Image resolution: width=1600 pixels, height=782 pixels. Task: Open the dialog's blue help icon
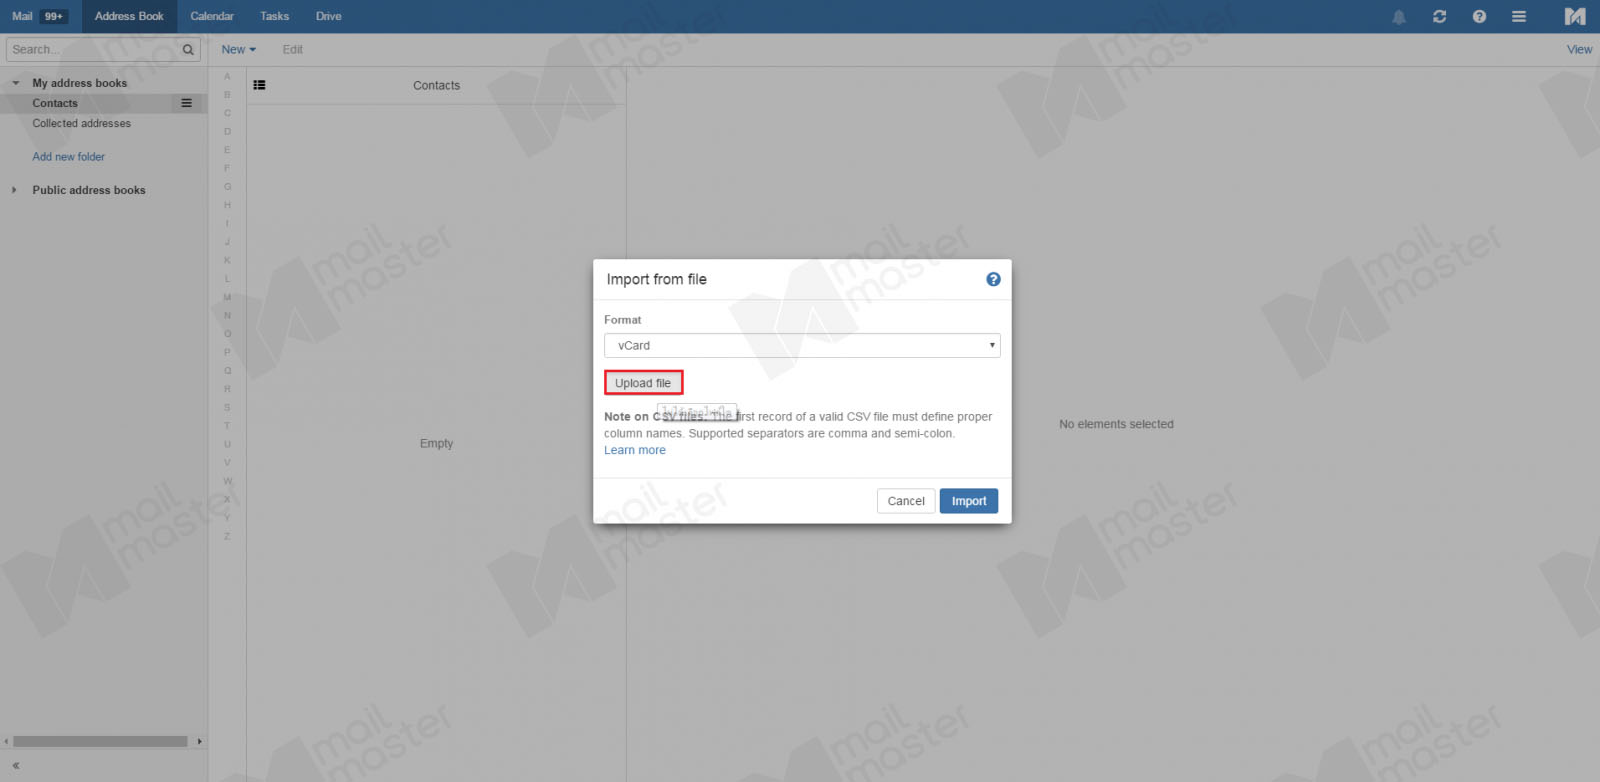pyautogui.click(x=993, y=279)
